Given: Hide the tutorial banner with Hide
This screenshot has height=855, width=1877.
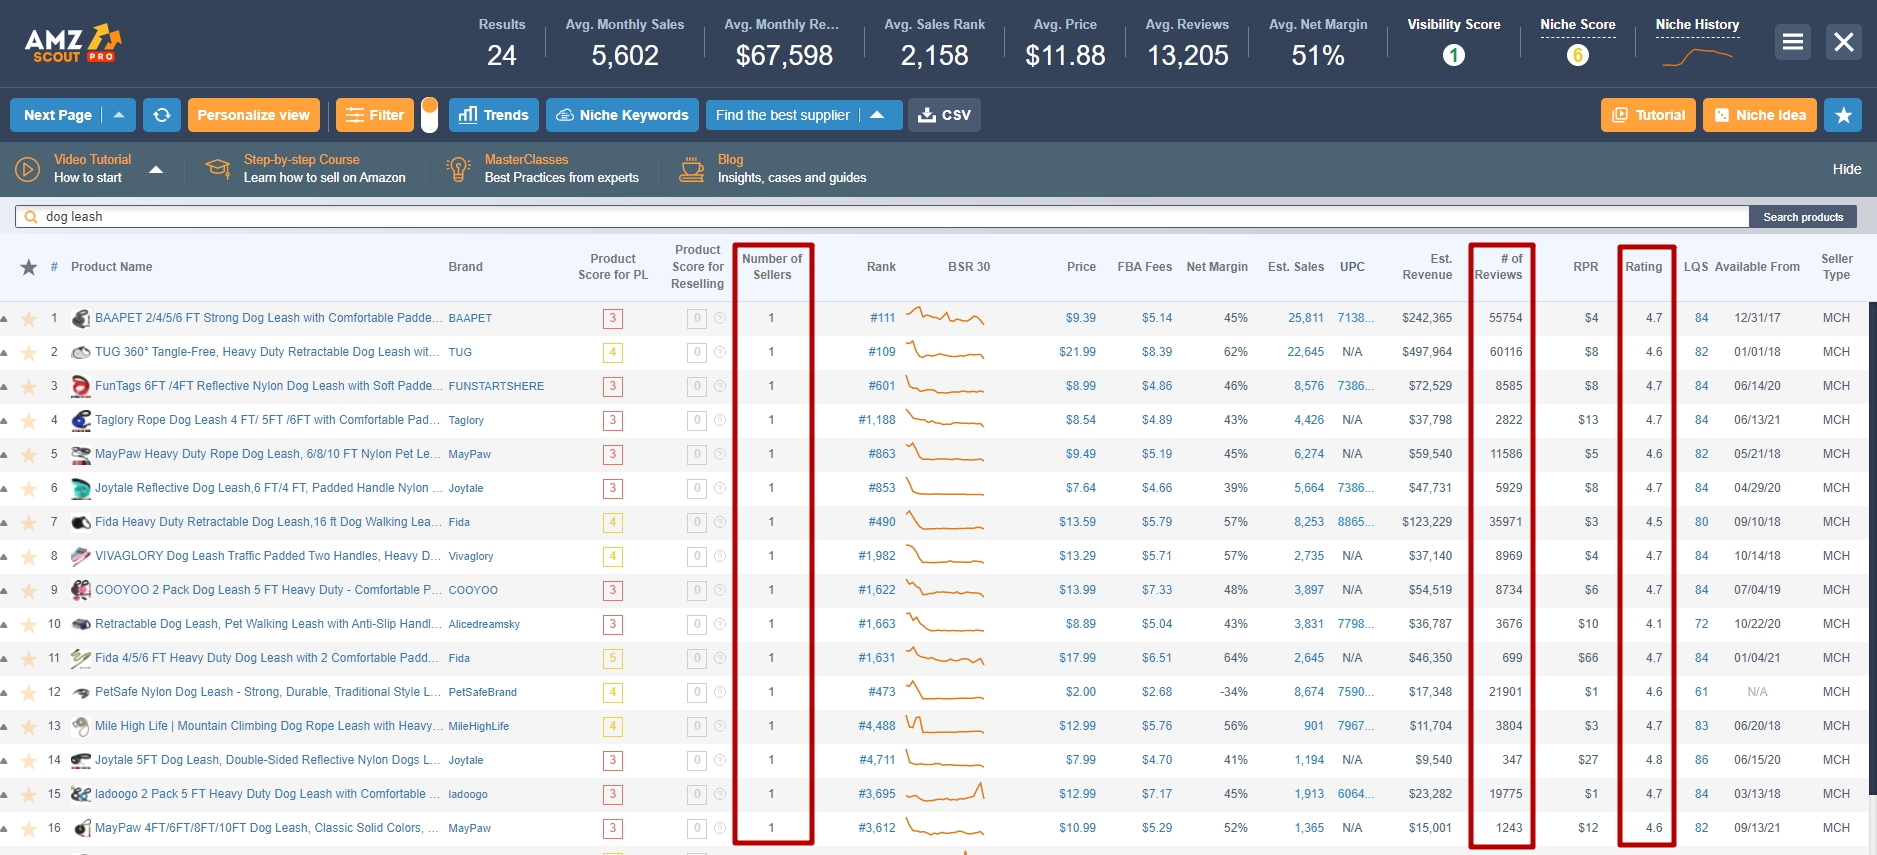Looking at the screenshot, I should (x=1847, y=169).
